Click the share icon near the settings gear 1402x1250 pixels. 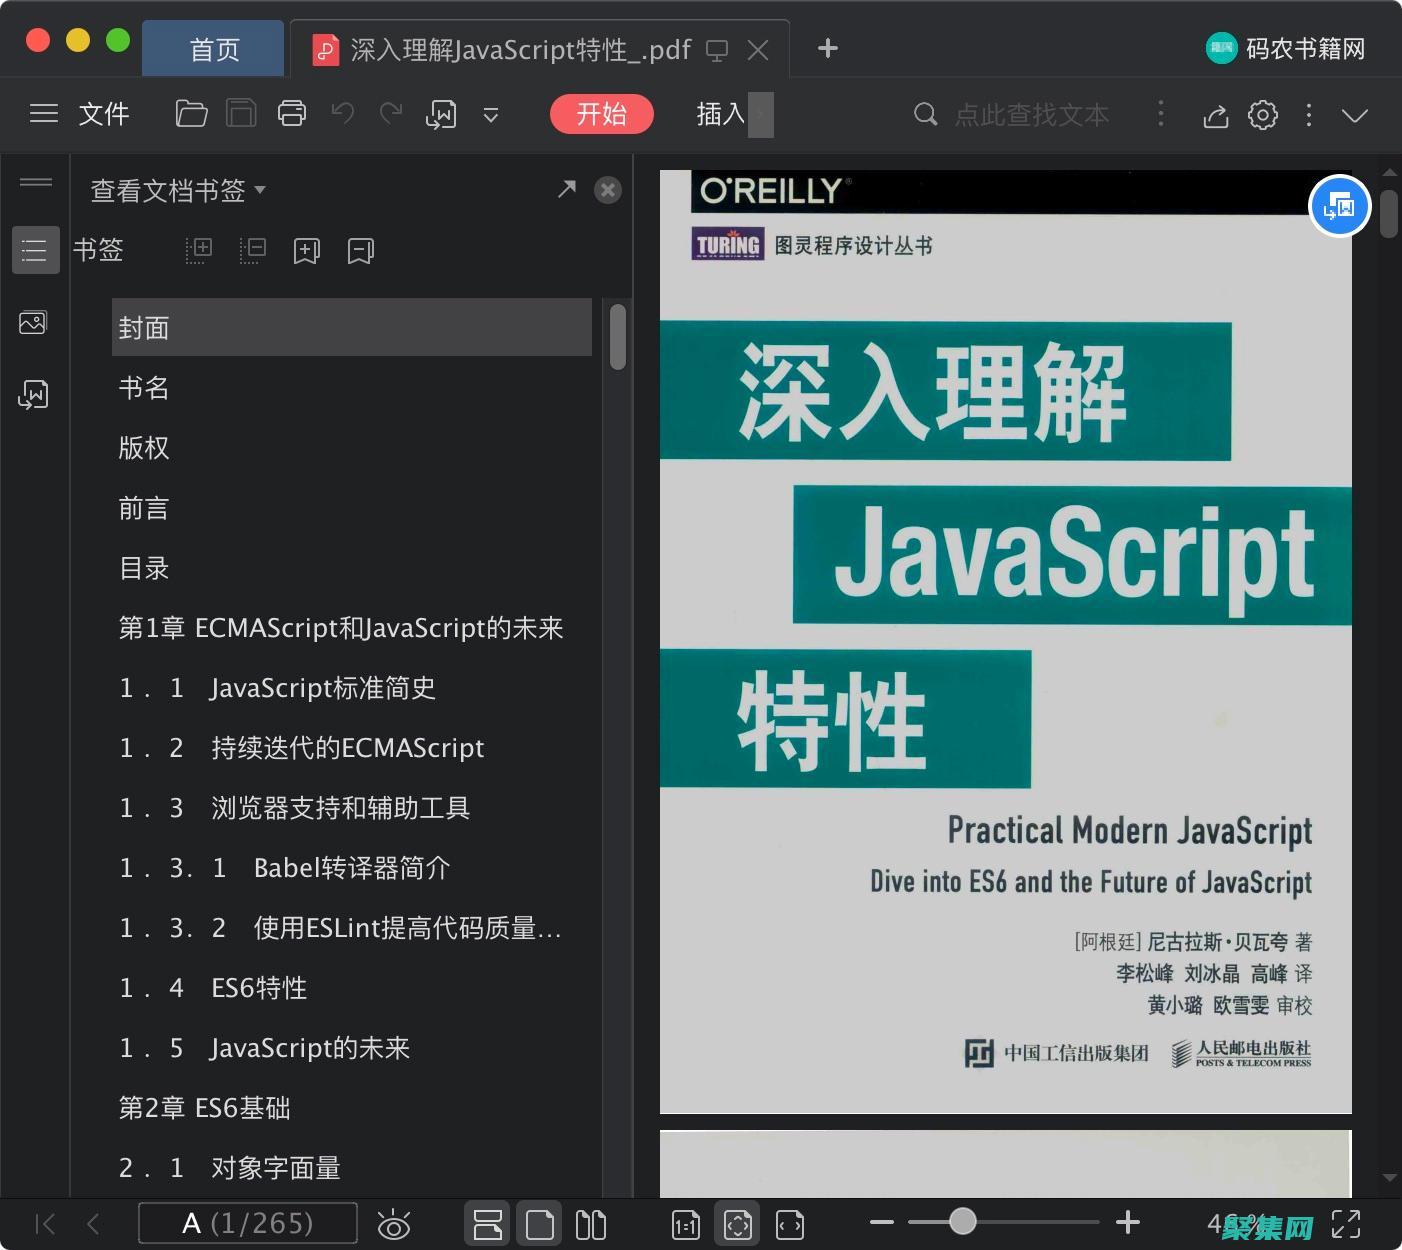pos(1215,116)
